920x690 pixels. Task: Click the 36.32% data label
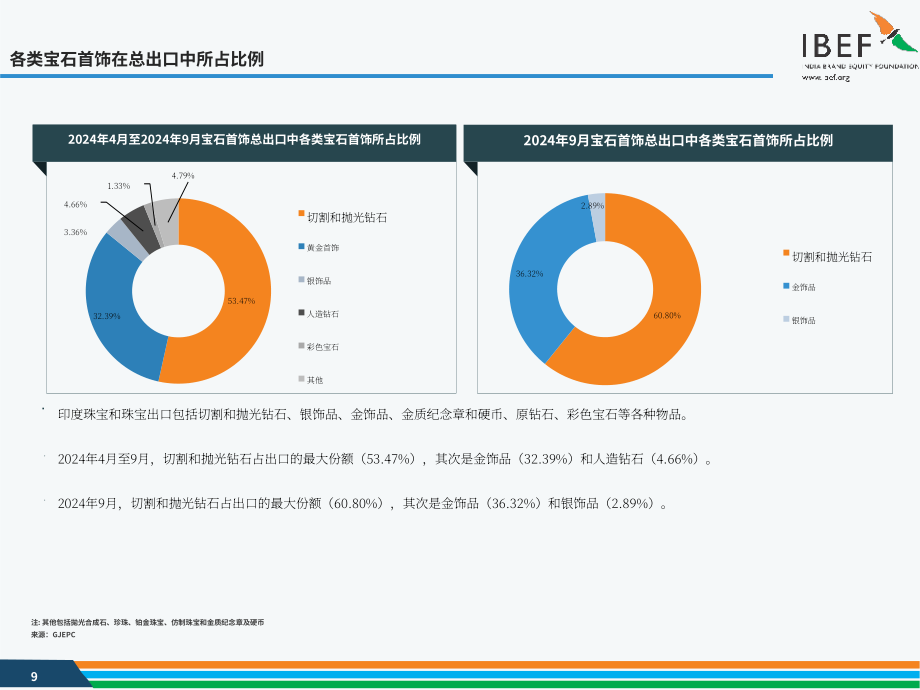529,274
